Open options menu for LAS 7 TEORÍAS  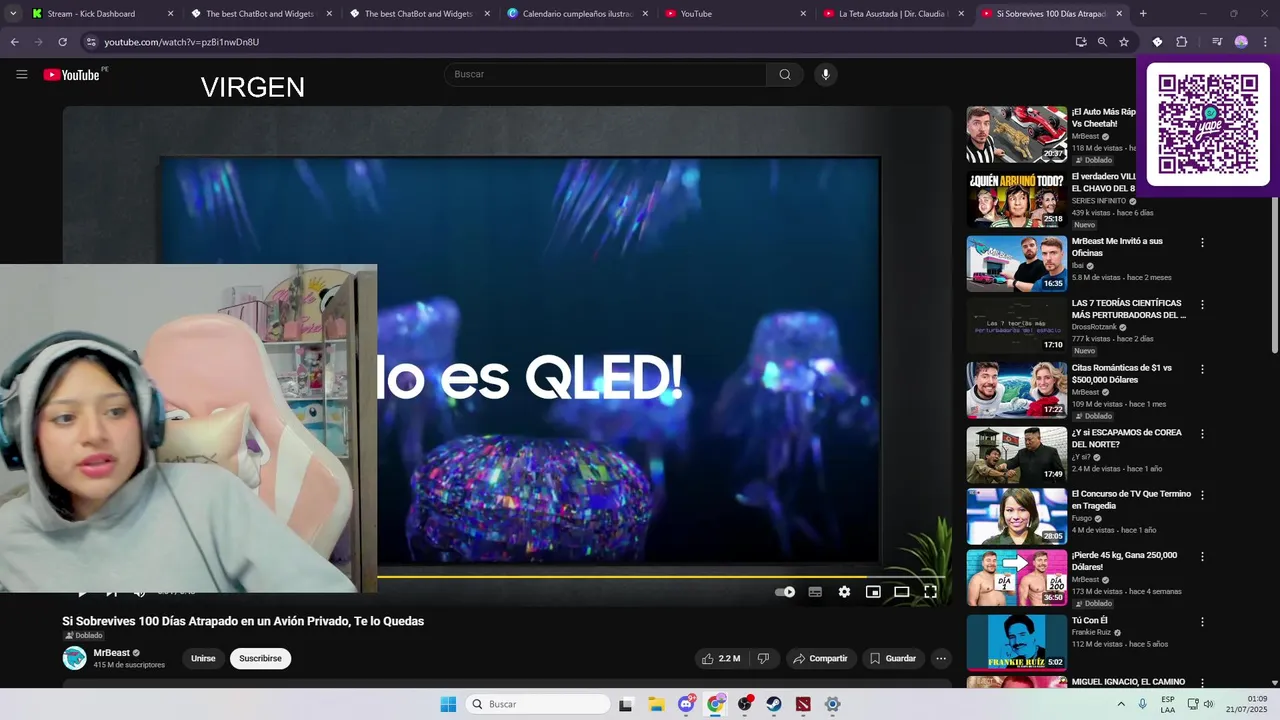1202,304
